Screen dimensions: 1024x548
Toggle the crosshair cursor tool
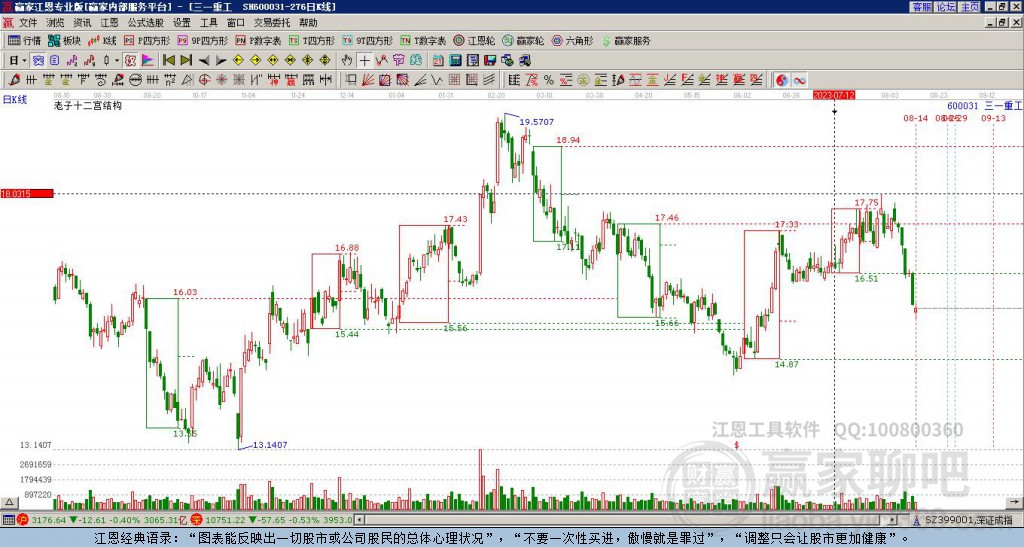pyautogui.click(x=364, y=61)
